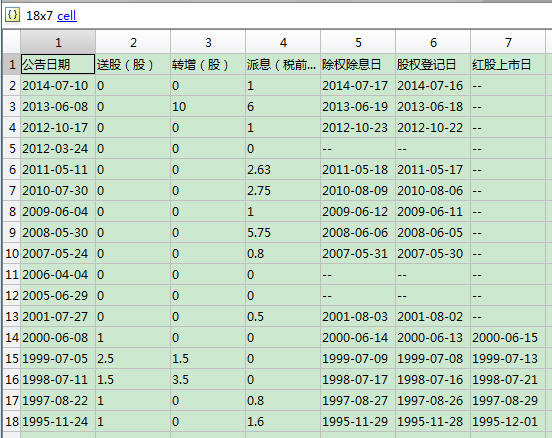Click the 除权除息日 header cell
This screenshot has width=552, height=438.
(x=358, y=64)
